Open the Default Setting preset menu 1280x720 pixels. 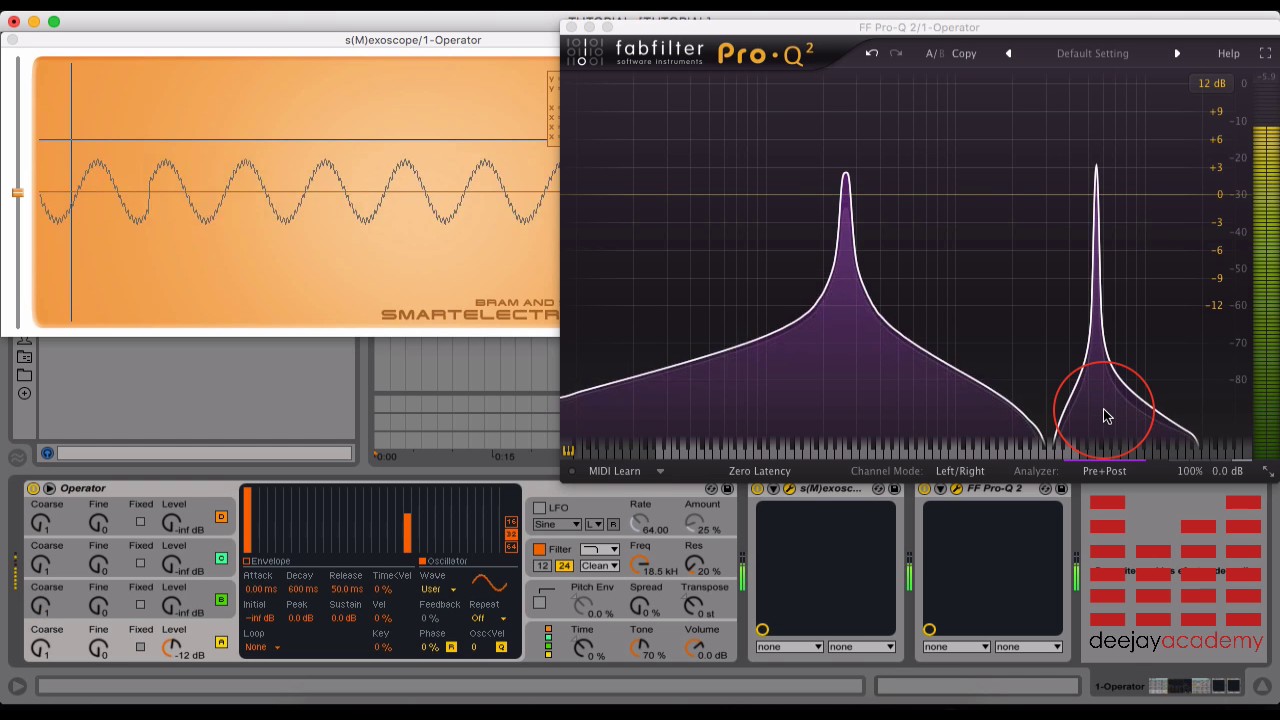[x=1092, y=53]
